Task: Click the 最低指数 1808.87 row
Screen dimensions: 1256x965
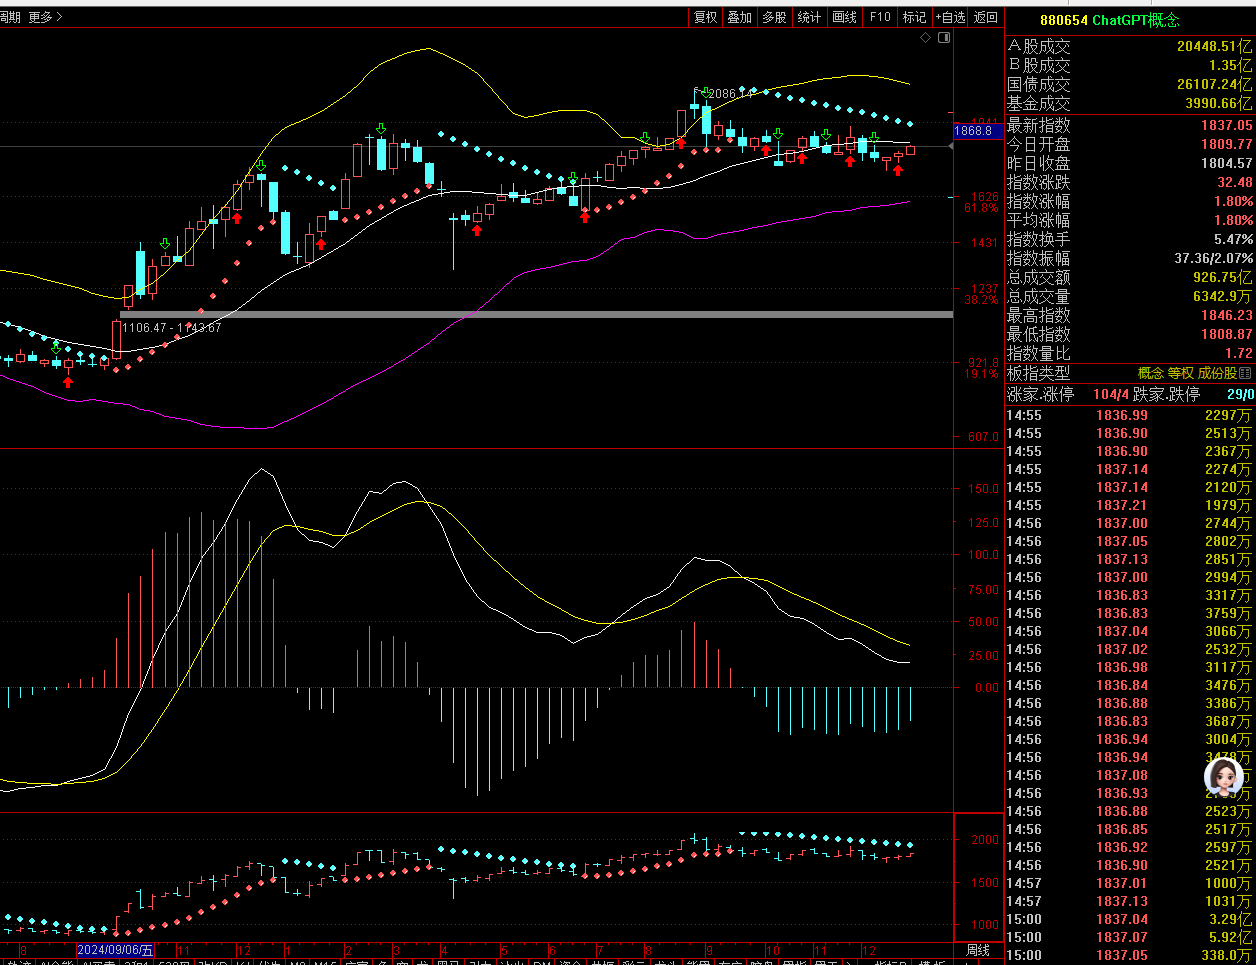Action: click(x=1130, y=334)
